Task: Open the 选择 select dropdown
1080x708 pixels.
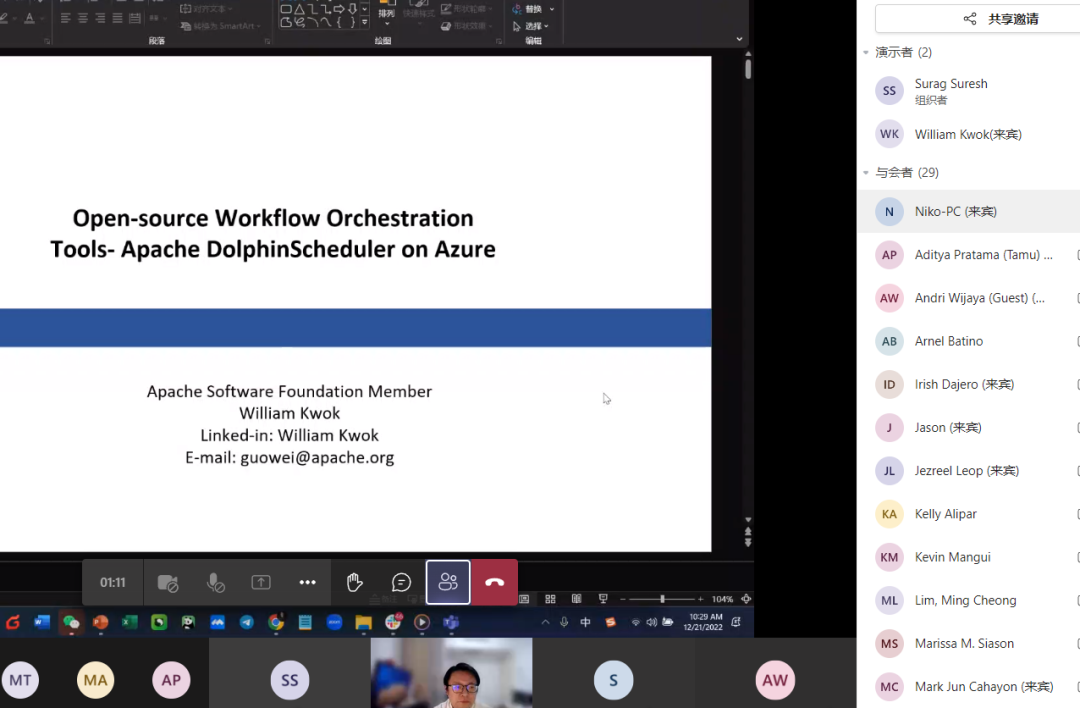Action: tap(531, 26)
